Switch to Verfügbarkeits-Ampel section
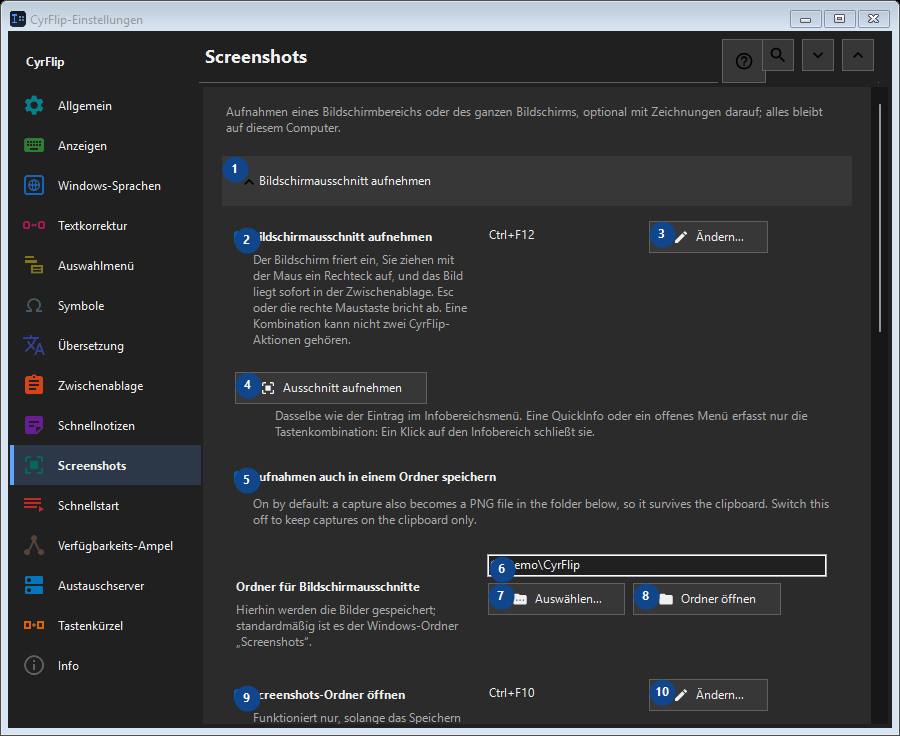This screenshot has height=736, width=900. click(106, 546)
